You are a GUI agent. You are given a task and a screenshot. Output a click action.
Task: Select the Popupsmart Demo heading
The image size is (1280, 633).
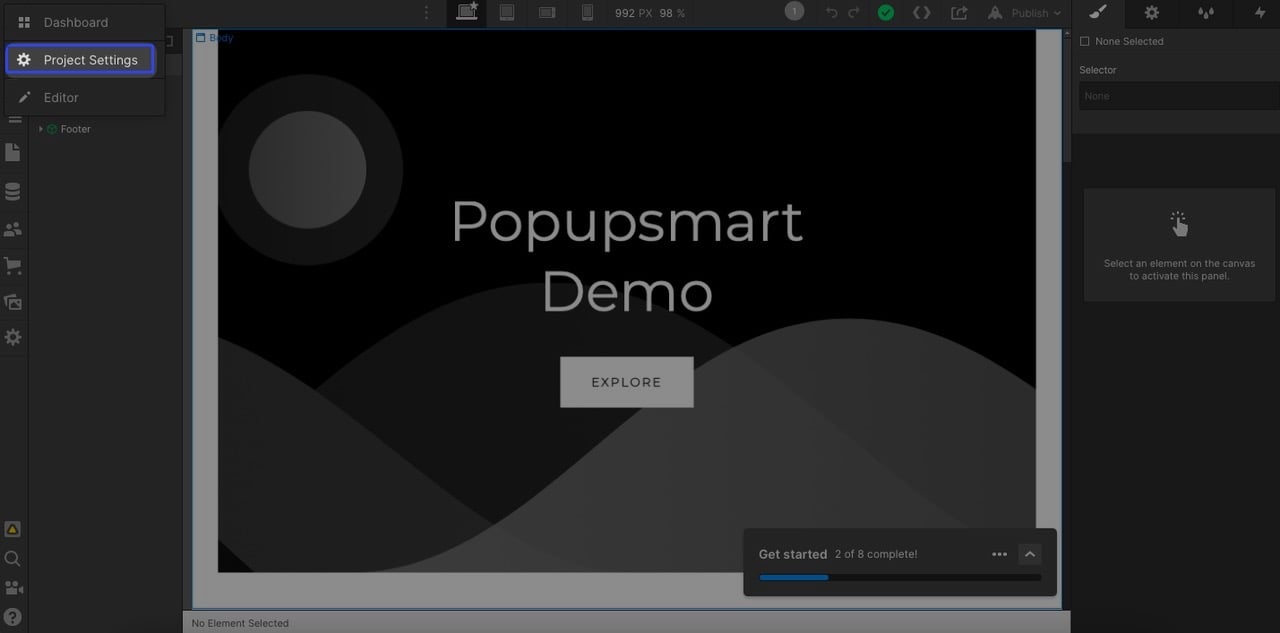coord(627,256)
